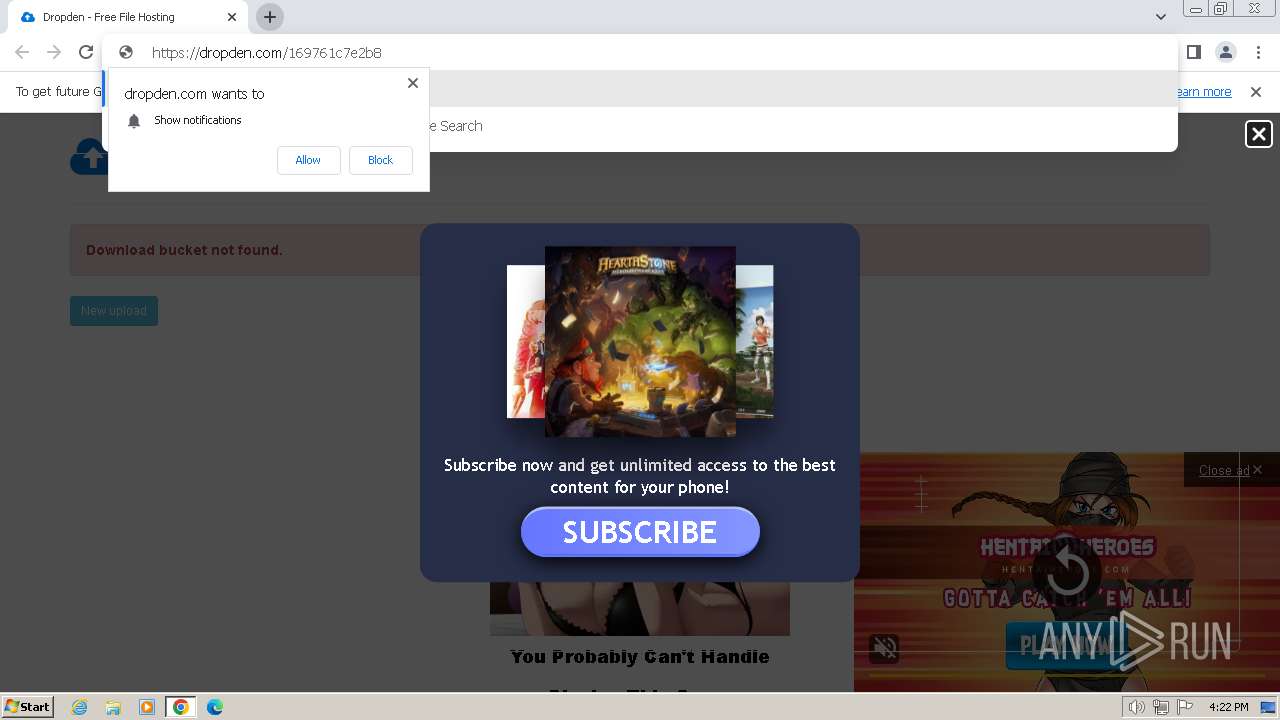Unmute the video ad speaker icon
The width and height of the screenshot is (1280, 720).
pyautogui.click(x=884, y=648)
